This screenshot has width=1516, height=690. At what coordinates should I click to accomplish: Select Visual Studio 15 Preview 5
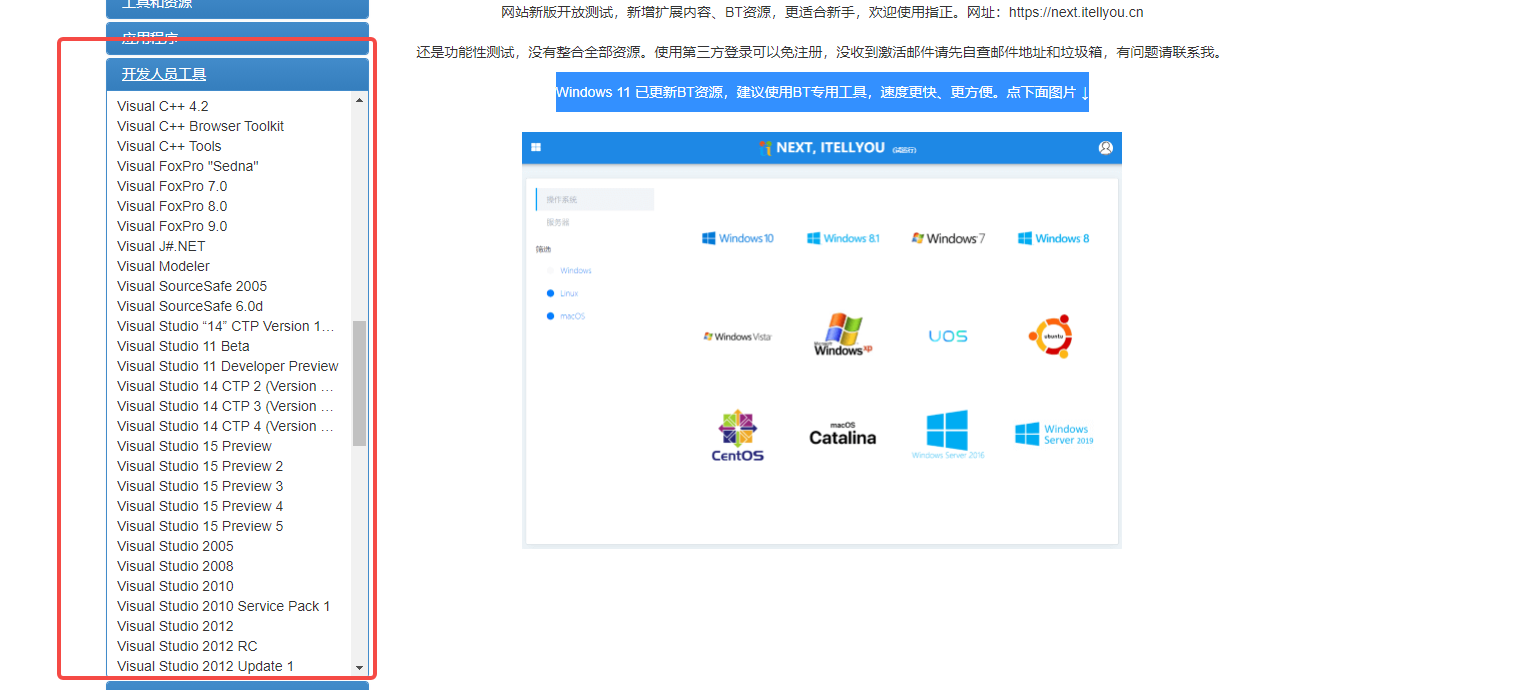coord(200,526)
